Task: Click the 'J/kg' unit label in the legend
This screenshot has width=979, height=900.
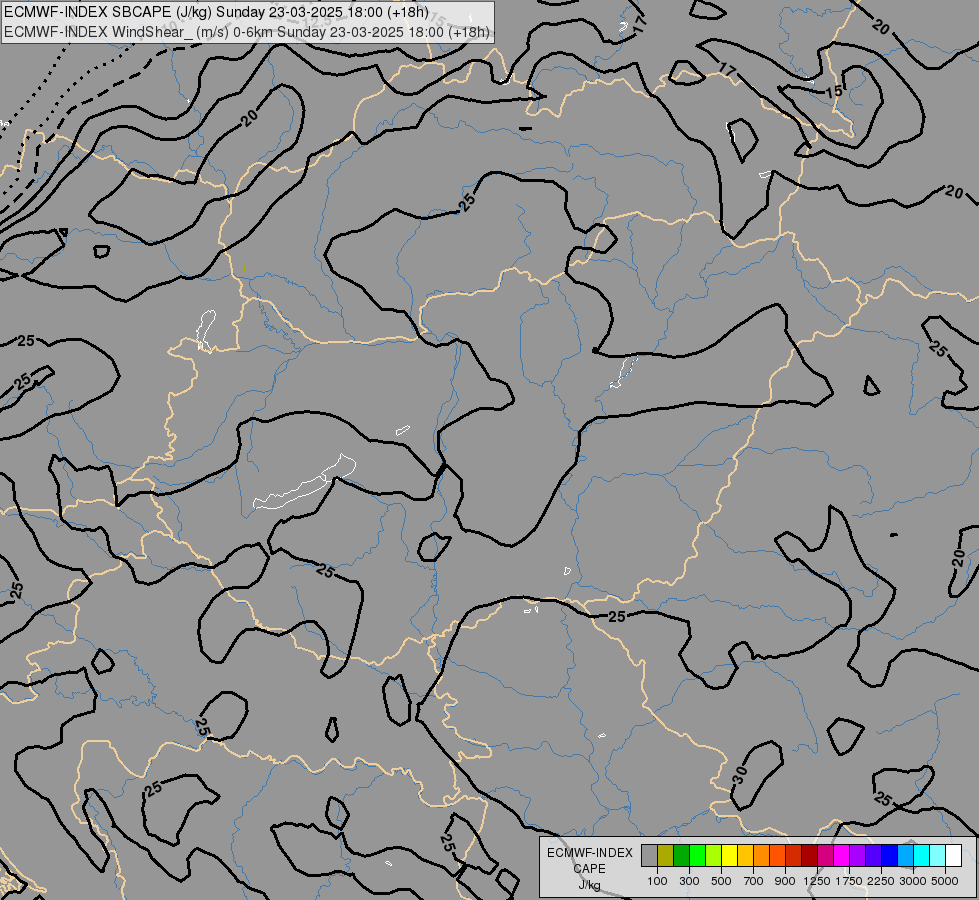Action: [589, 885]
